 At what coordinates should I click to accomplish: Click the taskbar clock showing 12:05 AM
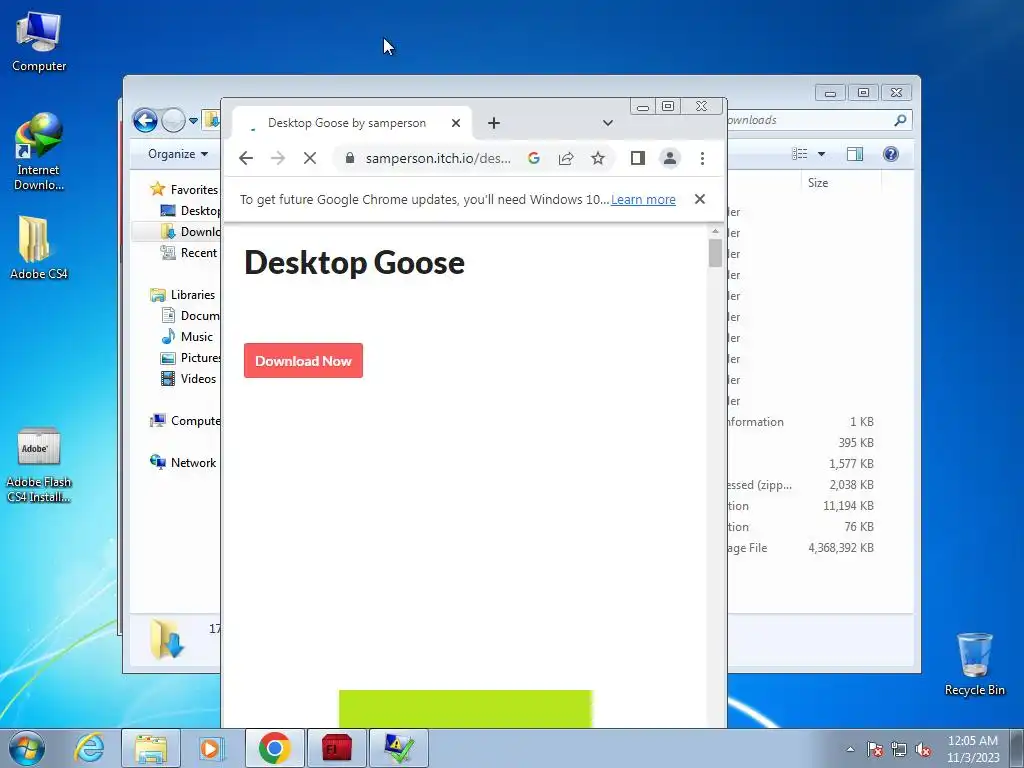click(x=973, y=749)
